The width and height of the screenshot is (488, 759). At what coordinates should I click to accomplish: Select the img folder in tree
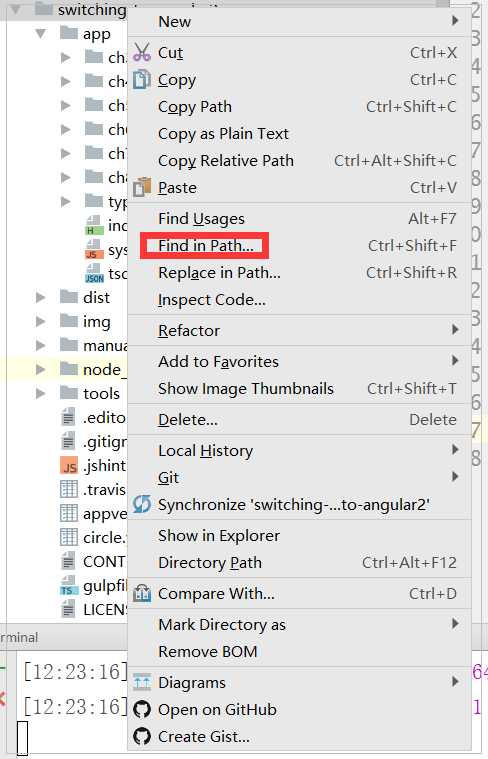click(96, 321)
